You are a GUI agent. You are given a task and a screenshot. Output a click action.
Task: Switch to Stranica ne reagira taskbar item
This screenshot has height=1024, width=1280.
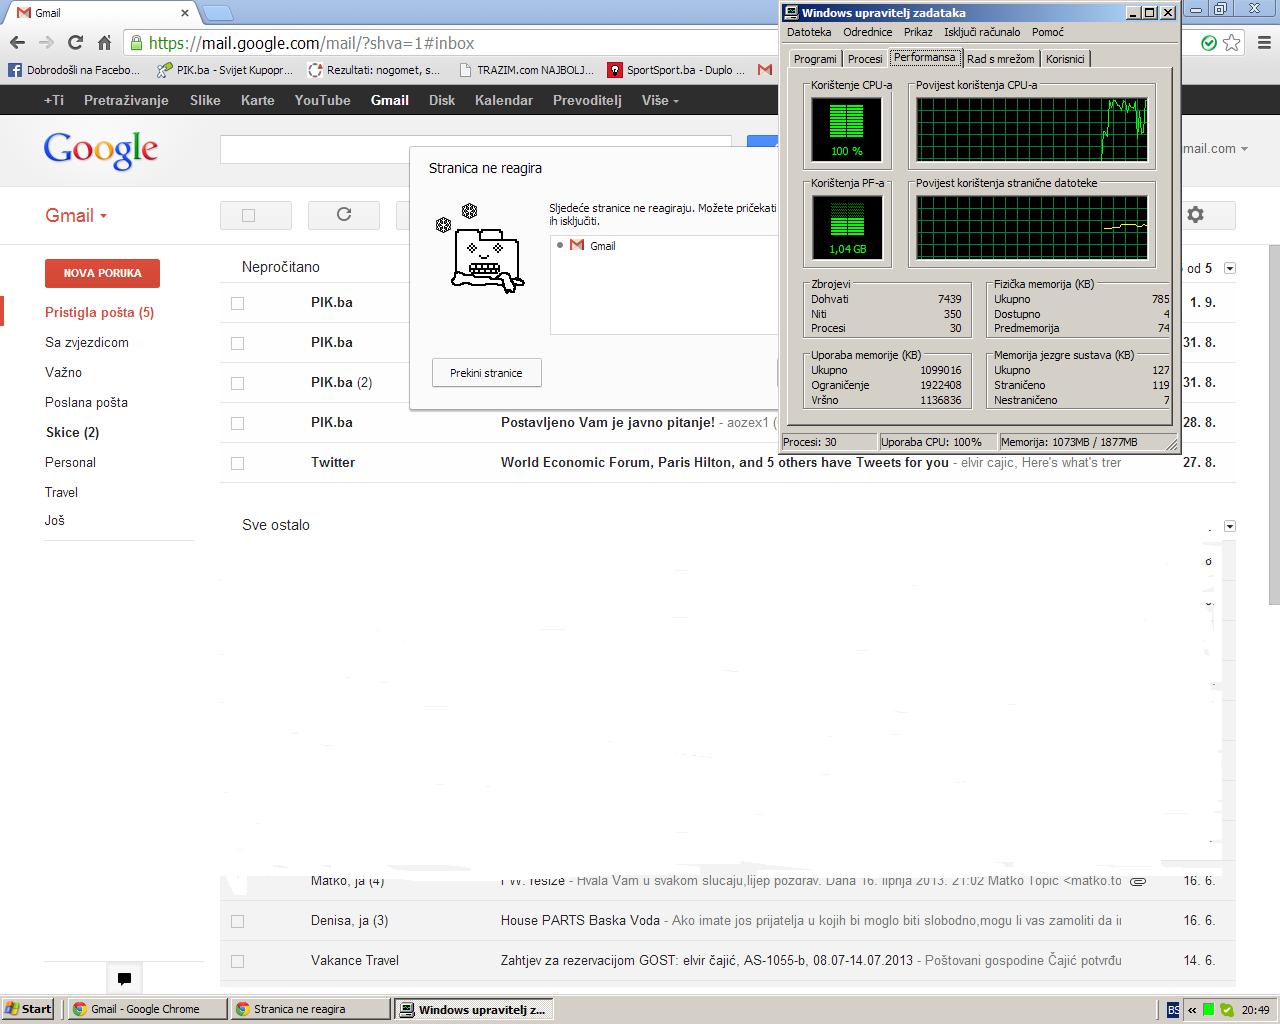click(x=308, y=1009)
